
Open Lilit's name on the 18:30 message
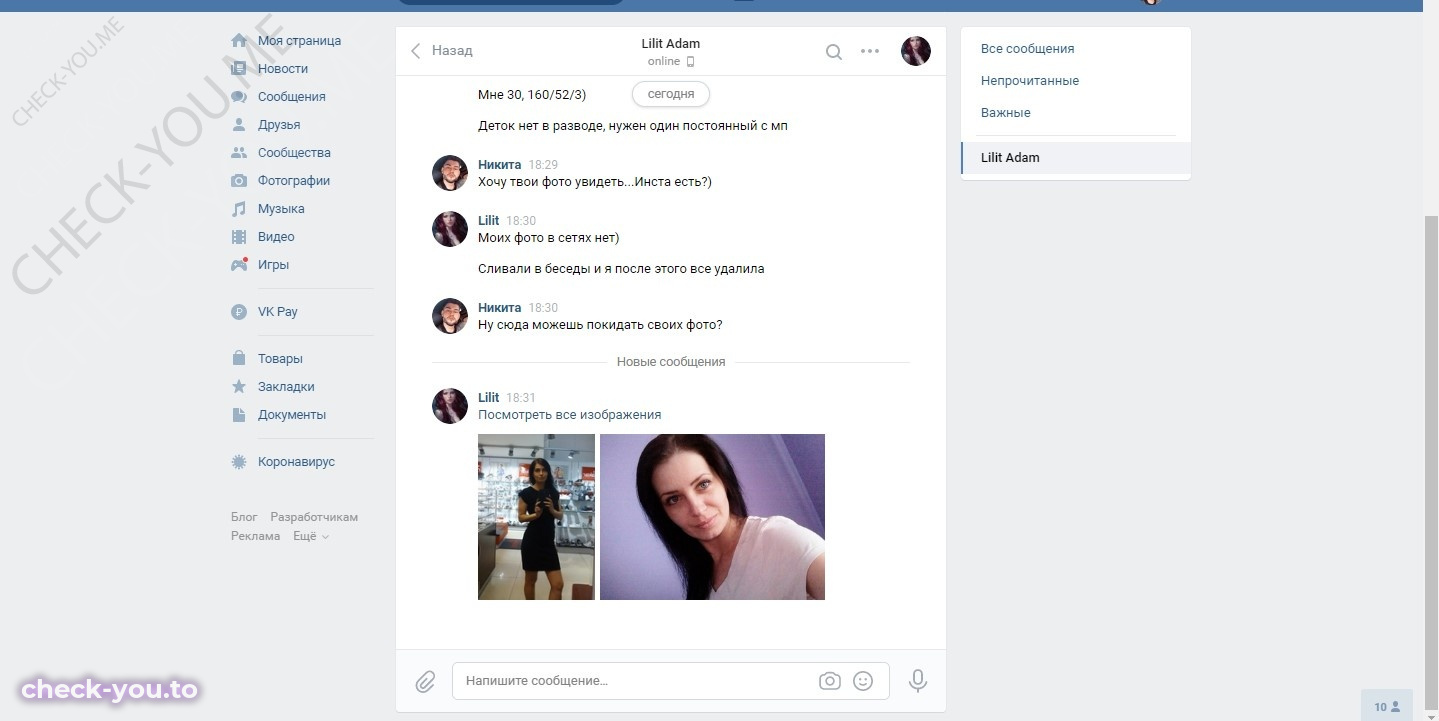click(488, 221)
